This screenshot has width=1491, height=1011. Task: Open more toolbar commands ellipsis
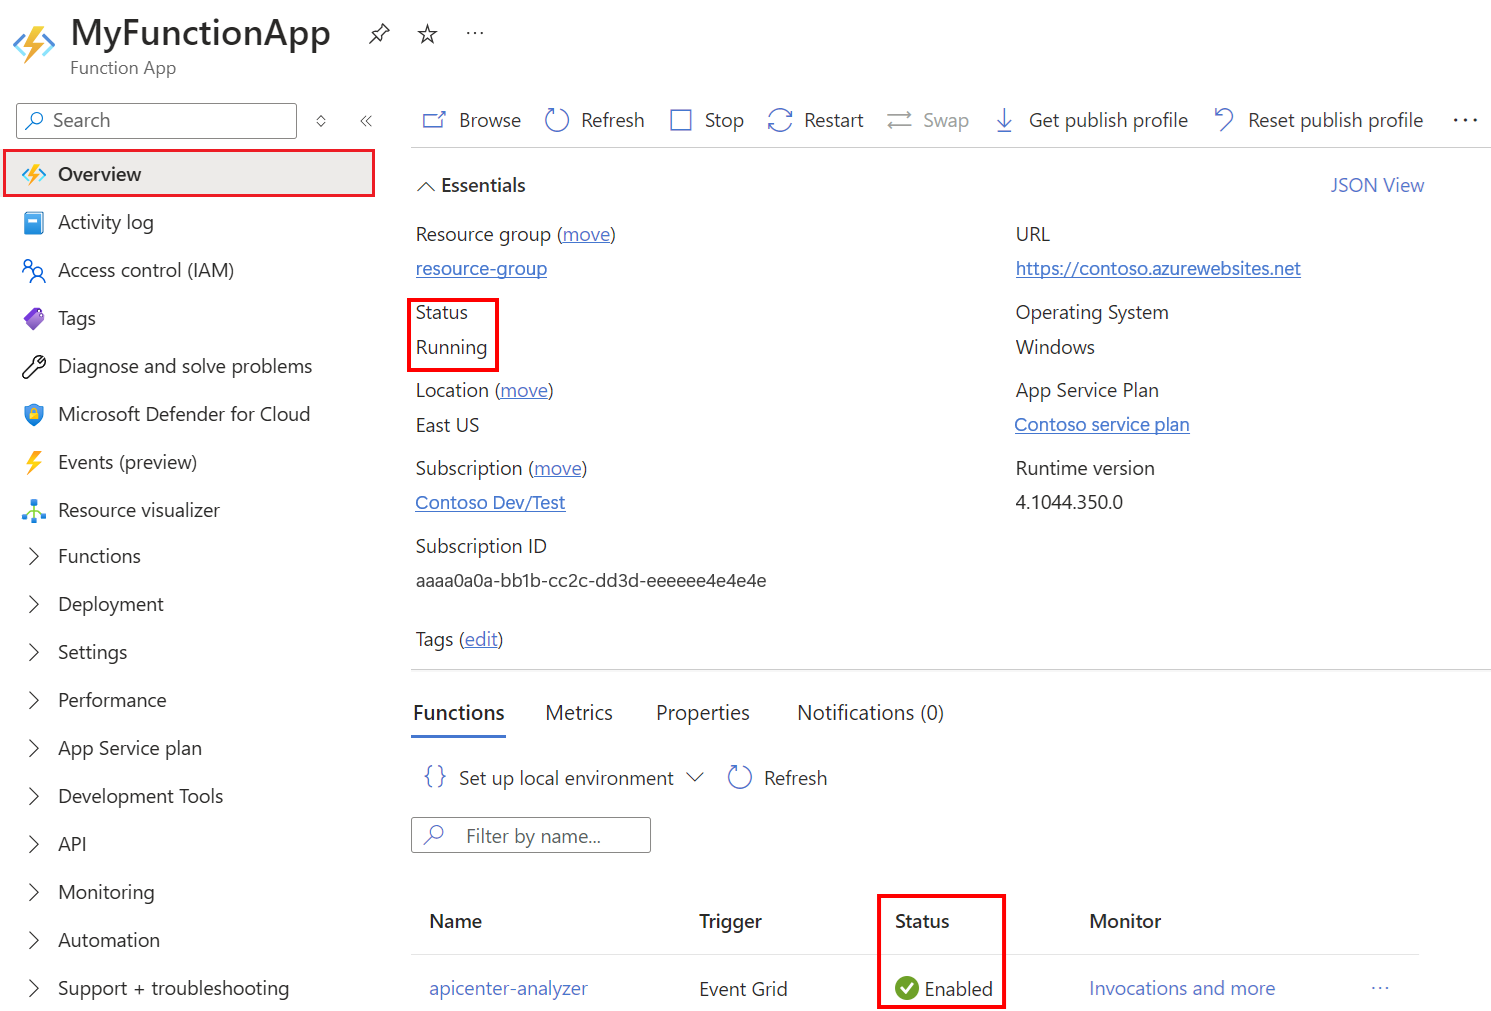click(x=1465, y=120)
